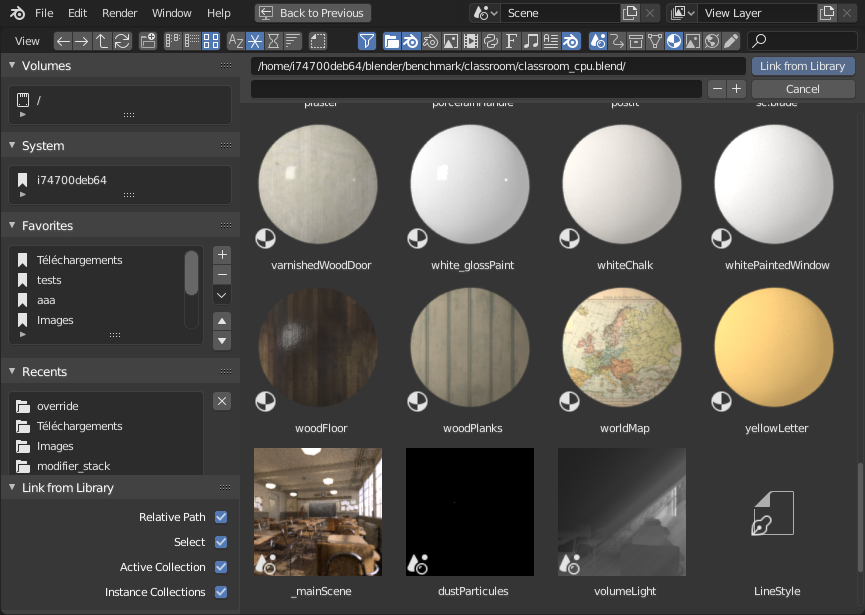Click the funnel filter icon
The image size is (865, 615).
(367, 41)
